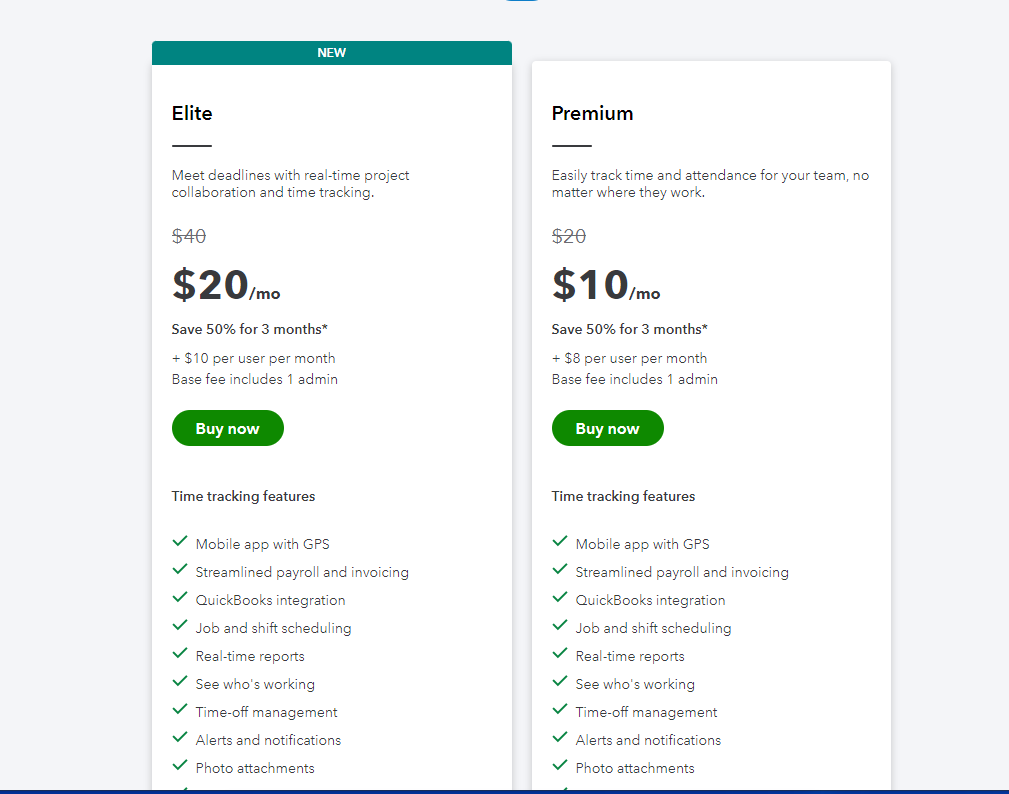
Task: Click checkmark next to Premium Job and shift scheduling
Action: click(560, 625)
